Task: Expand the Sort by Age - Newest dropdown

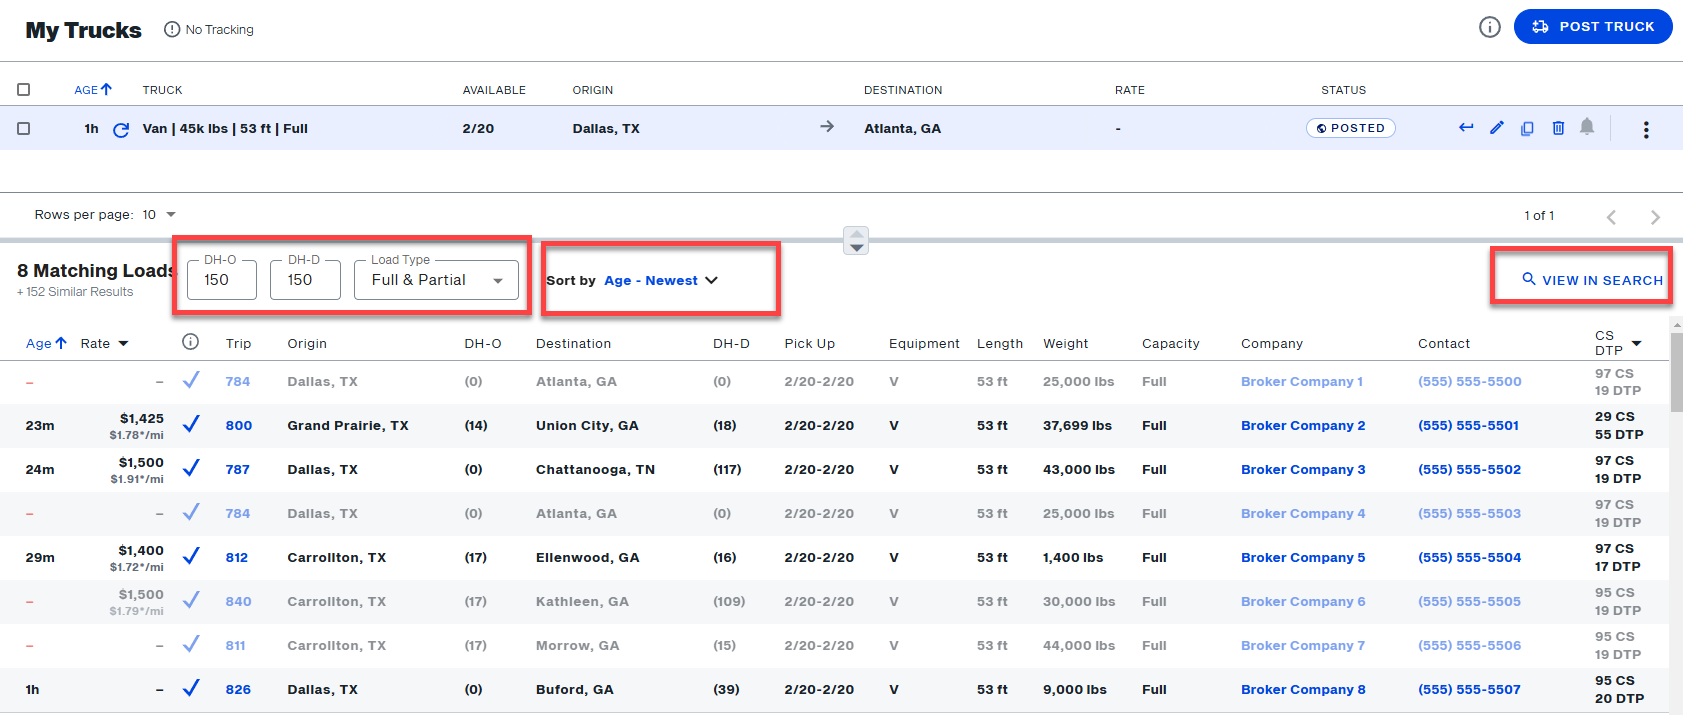Action: [660, 281]
